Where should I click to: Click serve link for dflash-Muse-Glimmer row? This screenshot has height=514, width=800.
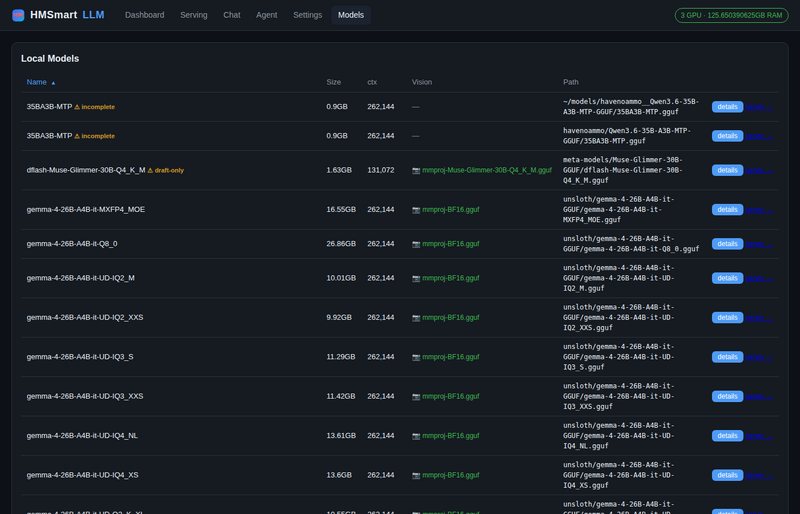(759, 170)
